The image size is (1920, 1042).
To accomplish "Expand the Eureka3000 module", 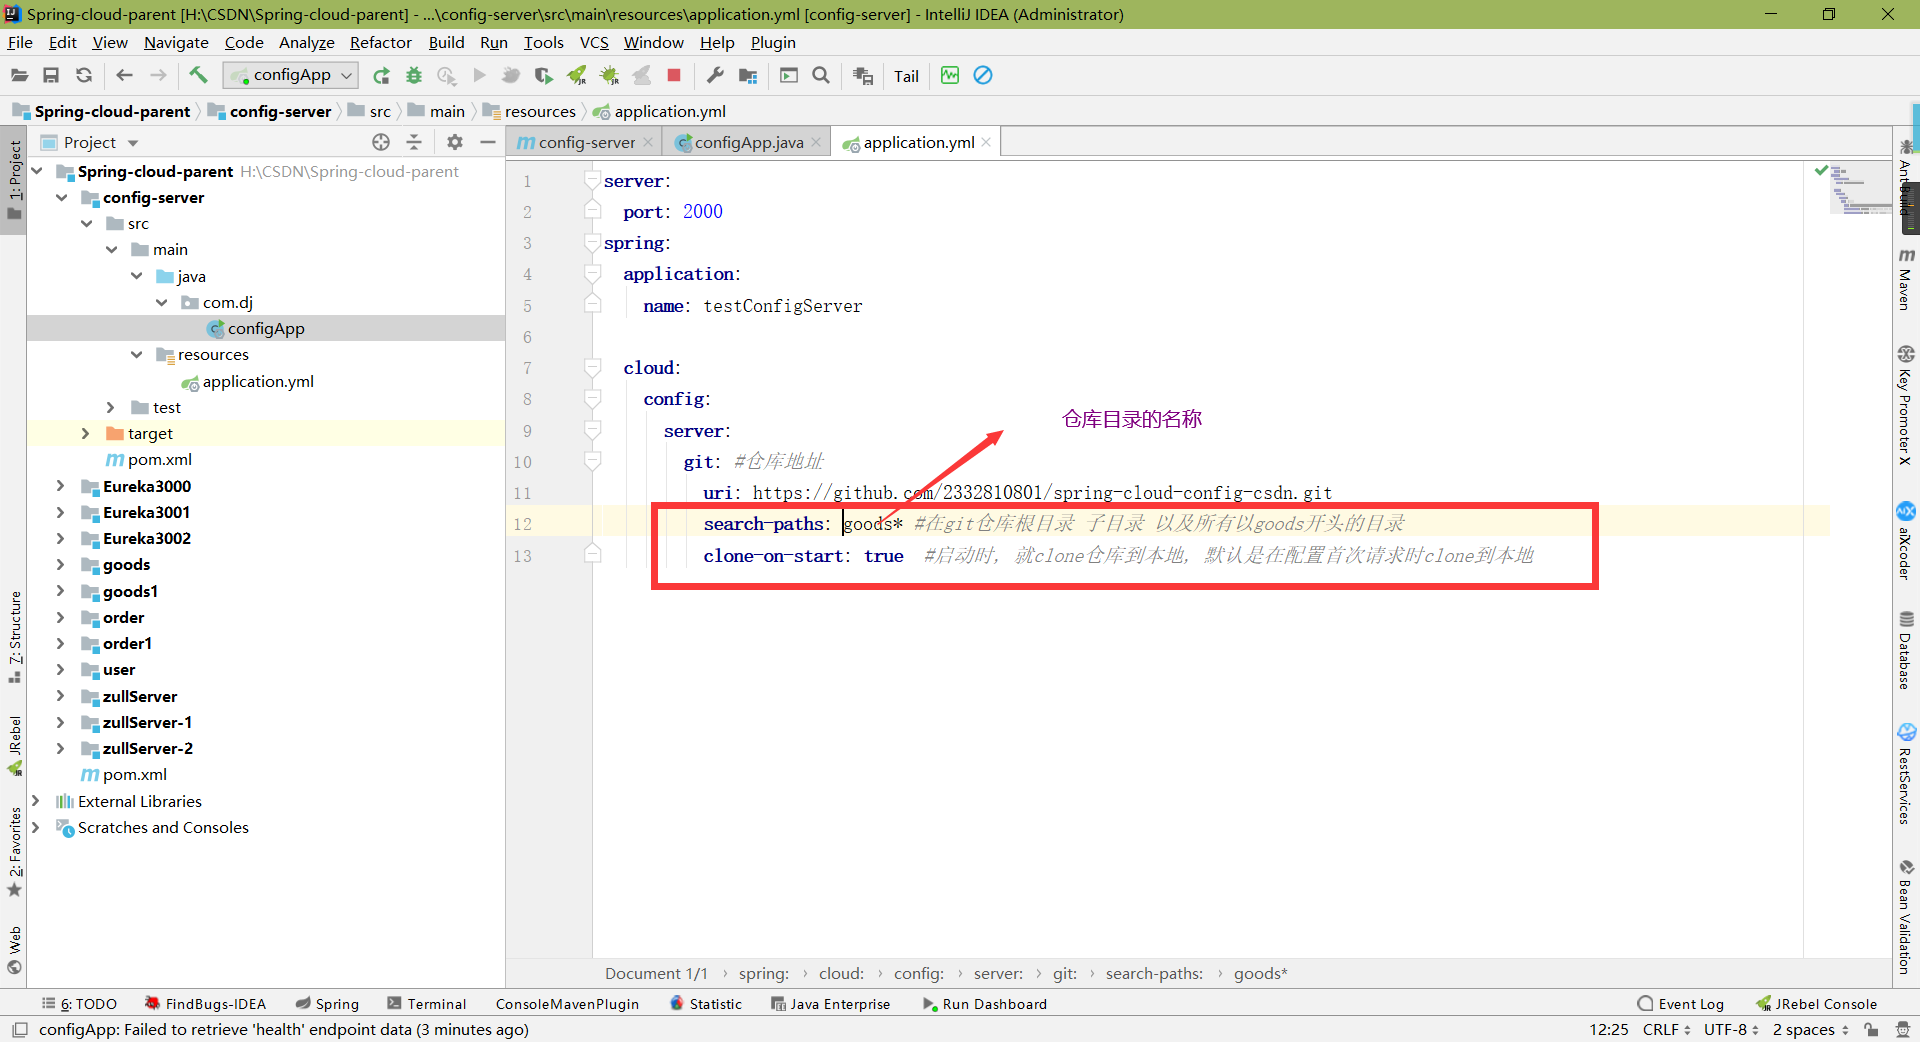I will pyautogui.click(x=61, y=486).
